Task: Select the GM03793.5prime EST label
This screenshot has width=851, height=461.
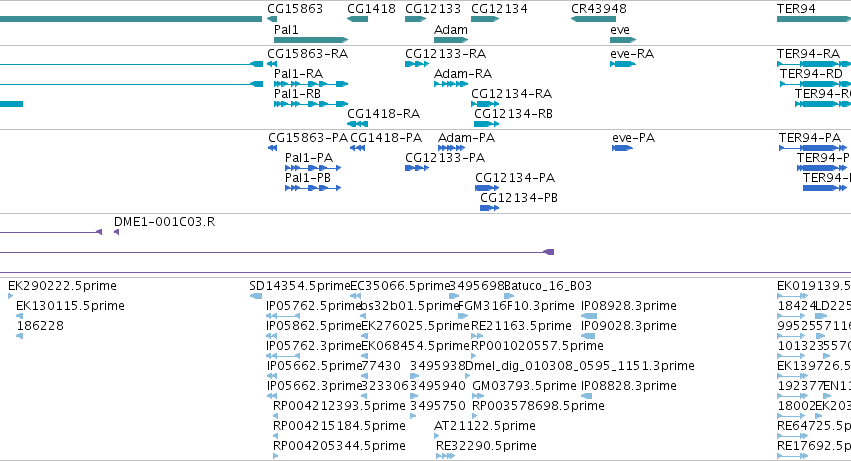Action: [x=524, y=387]
